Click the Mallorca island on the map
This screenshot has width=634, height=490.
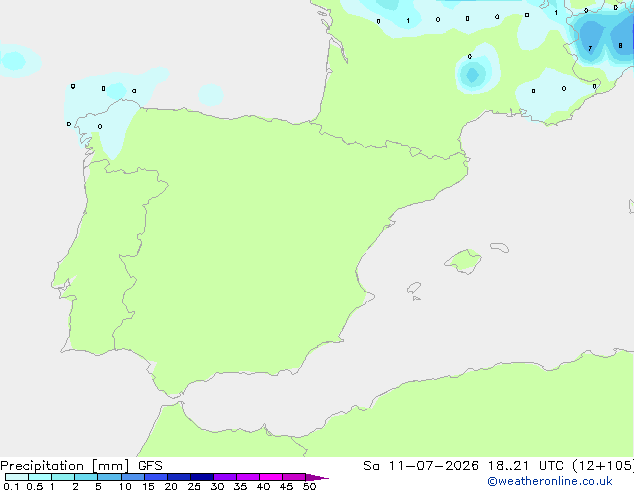pyautogui.click(x=464, y=262)
